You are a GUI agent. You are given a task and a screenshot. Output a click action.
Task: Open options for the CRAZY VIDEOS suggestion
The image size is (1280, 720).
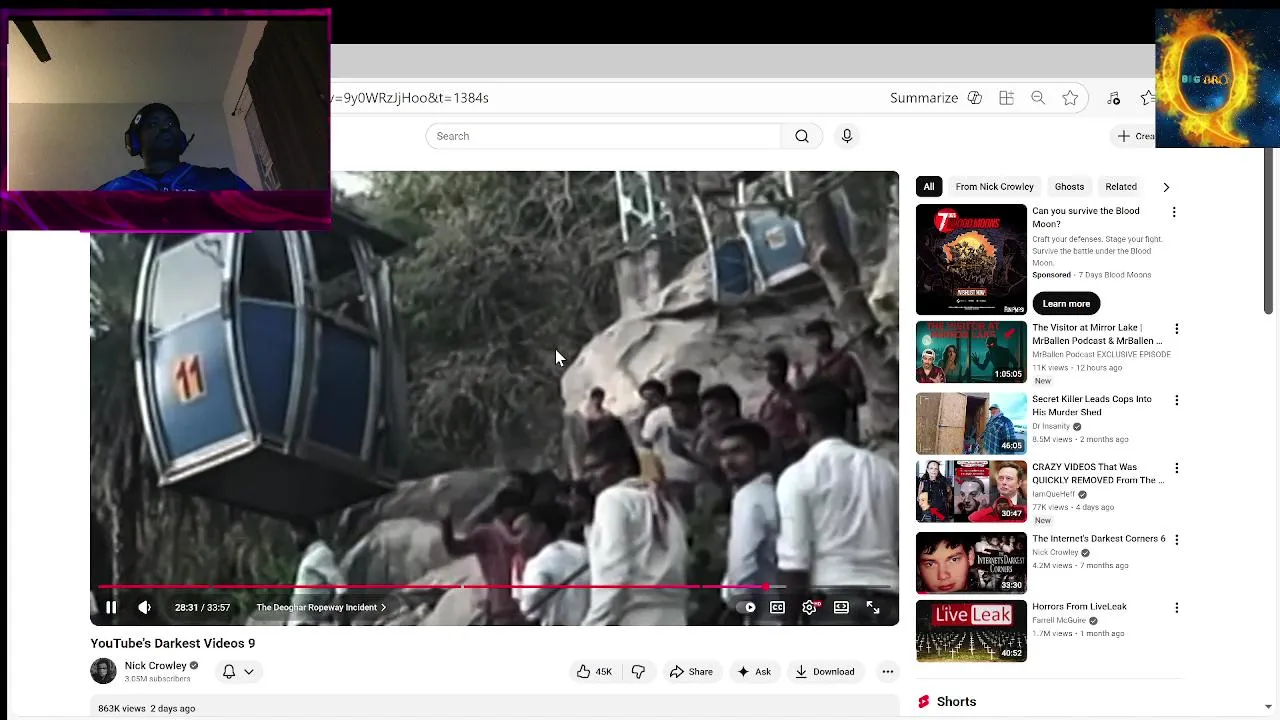tap(1176, 468)
